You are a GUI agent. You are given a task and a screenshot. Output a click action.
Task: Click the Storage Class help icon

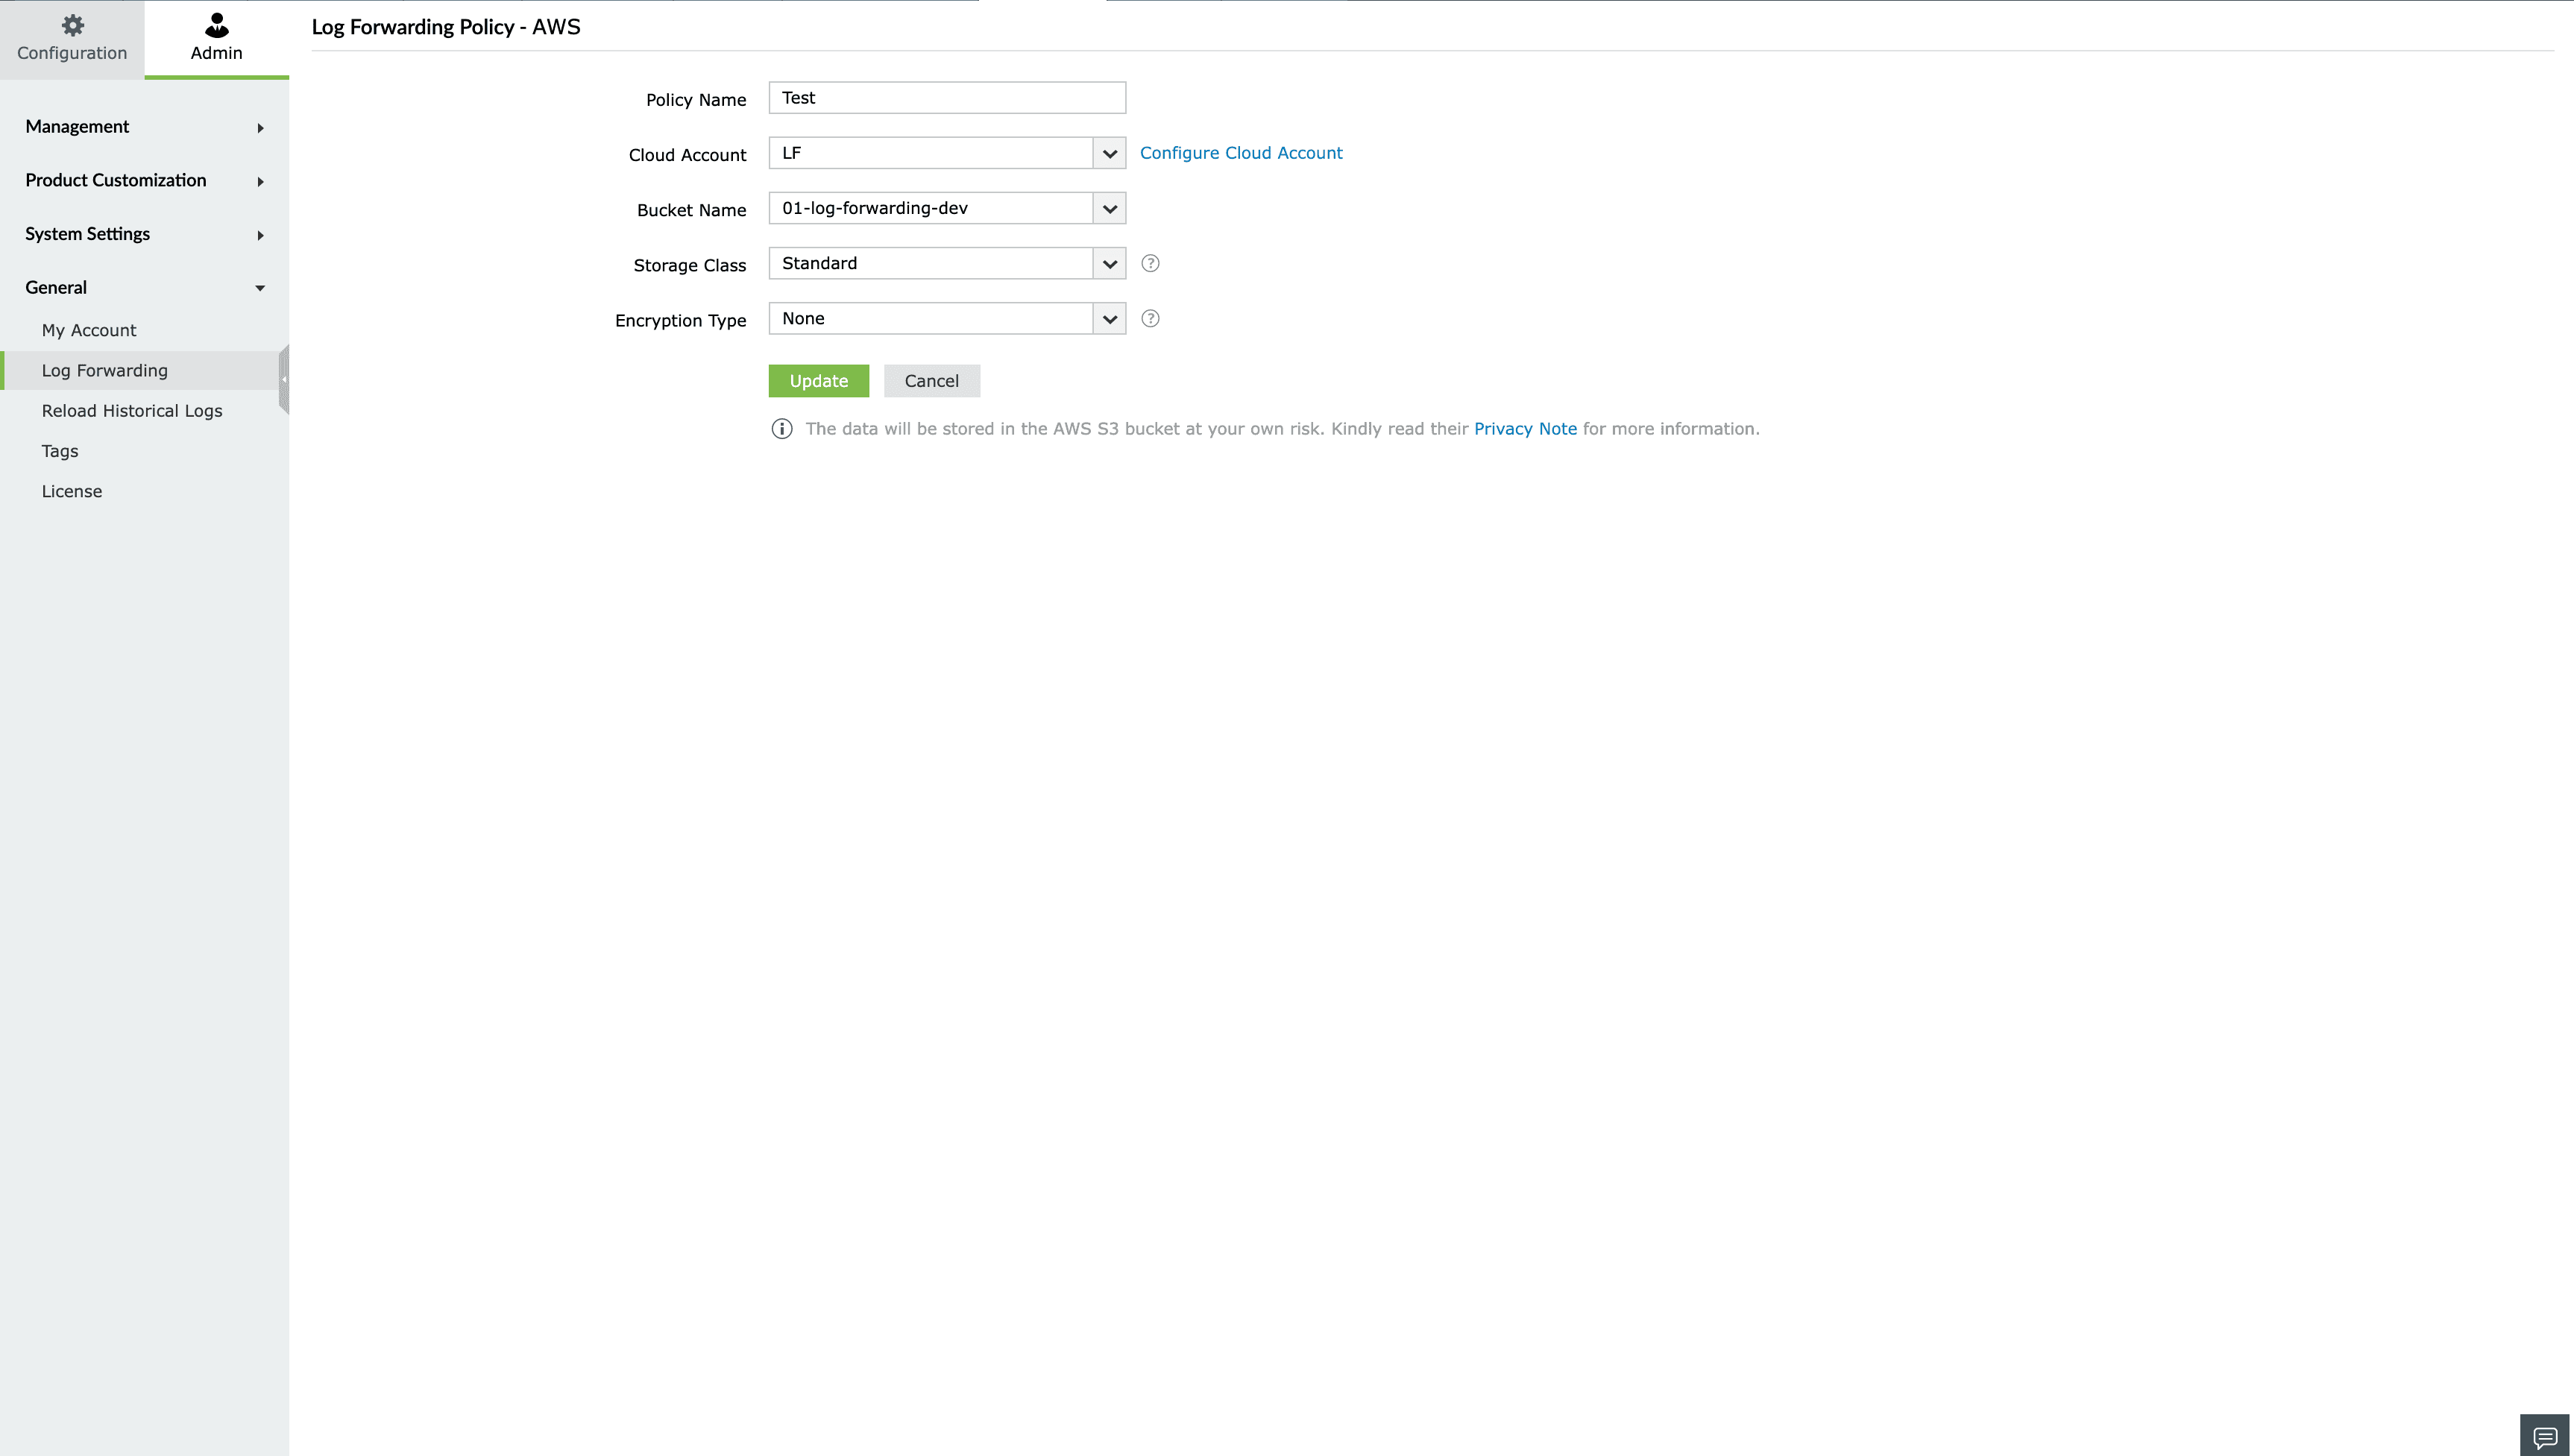pos(1150,264)
